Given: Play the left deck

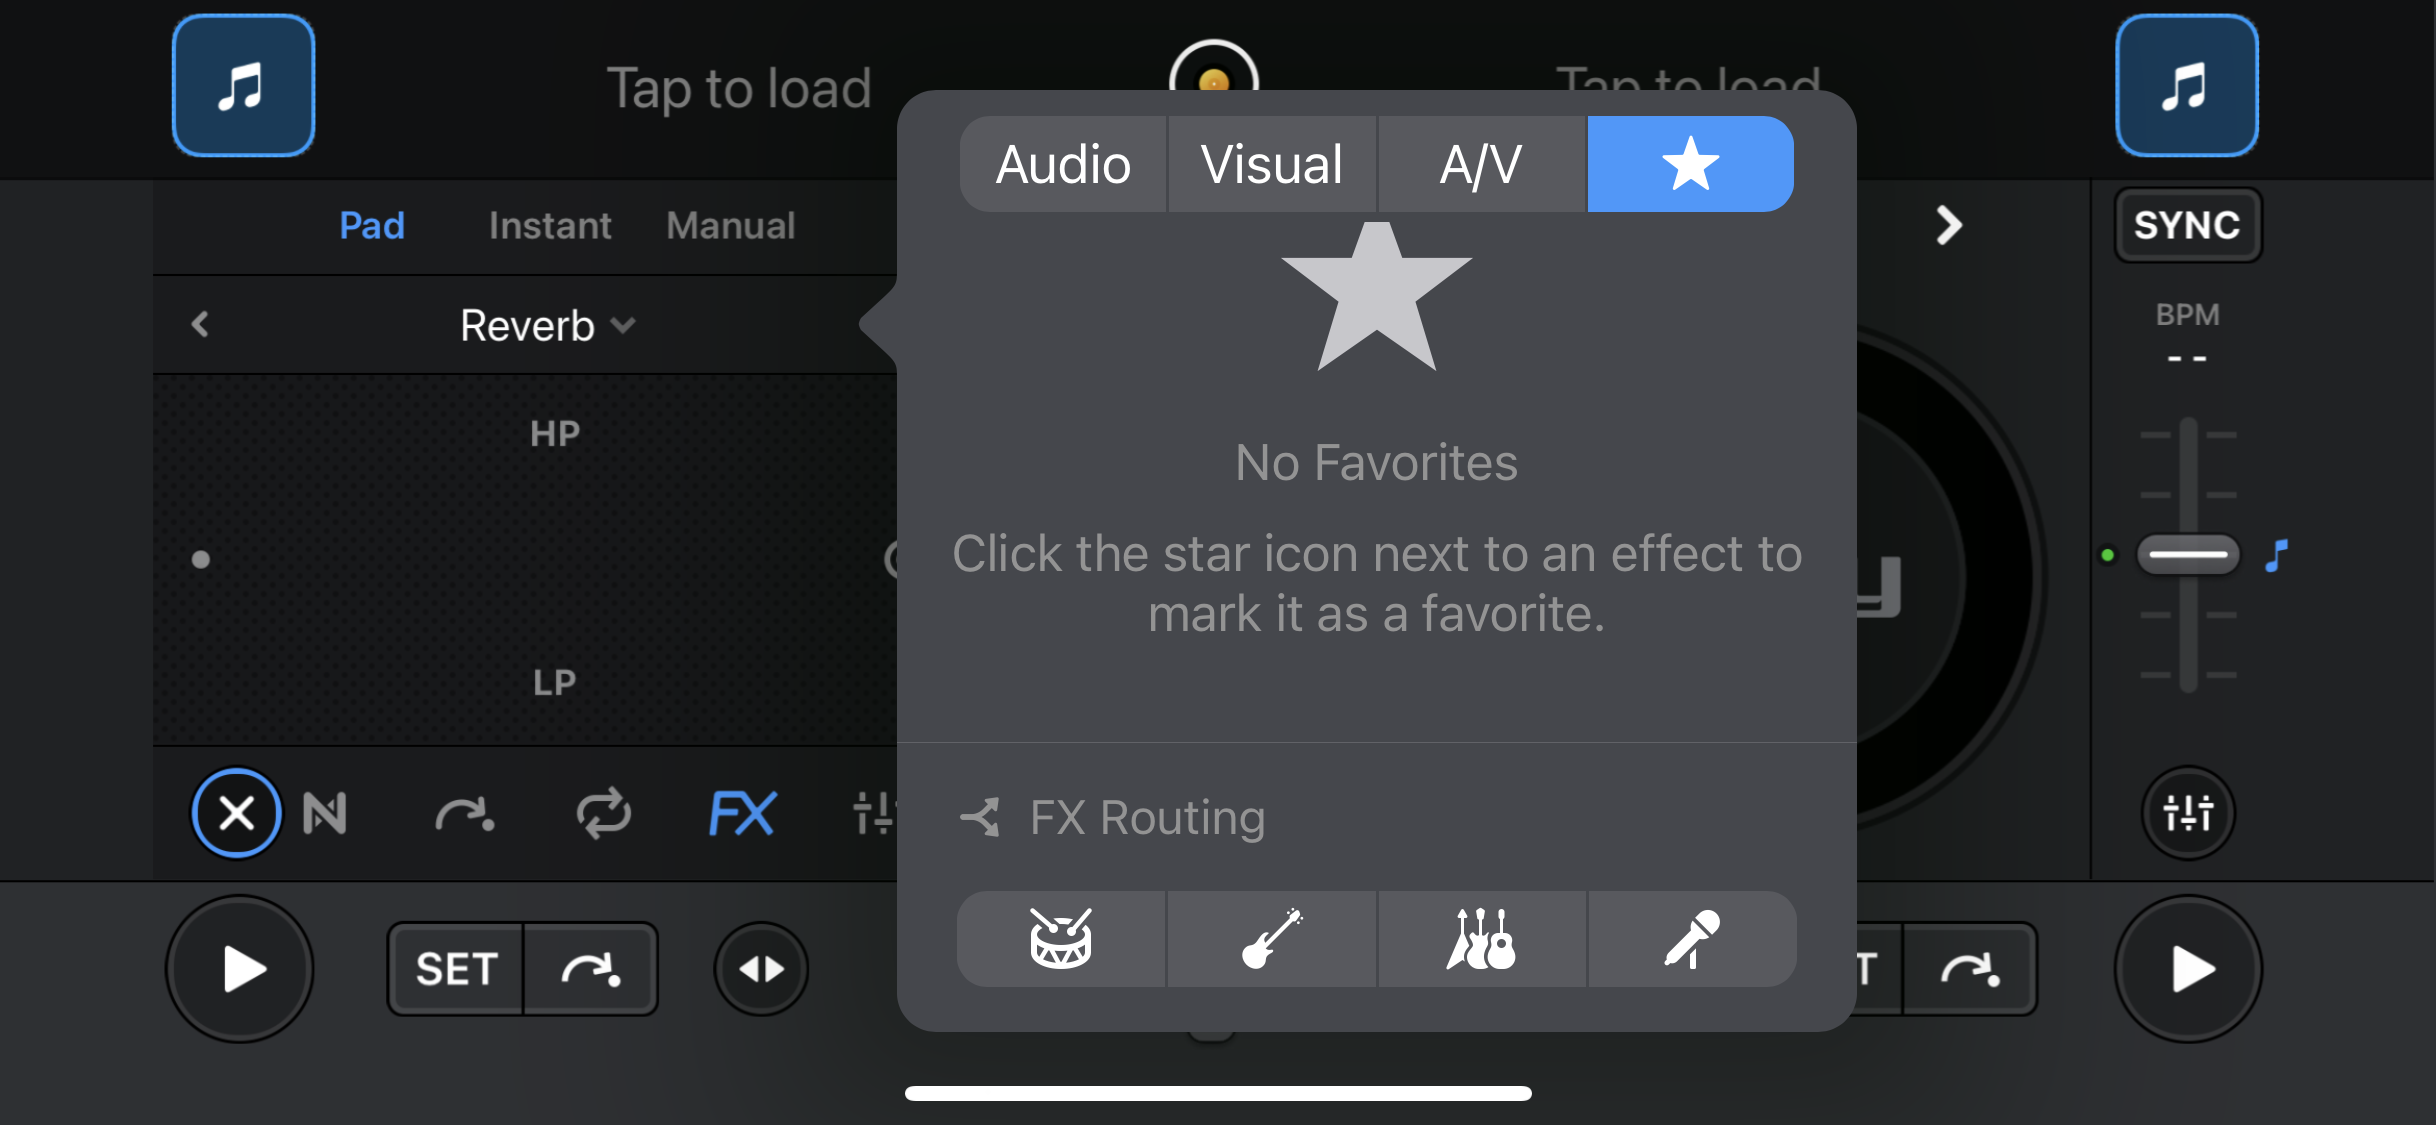Looking at the screenshot, I should click(x=240, y=968).
